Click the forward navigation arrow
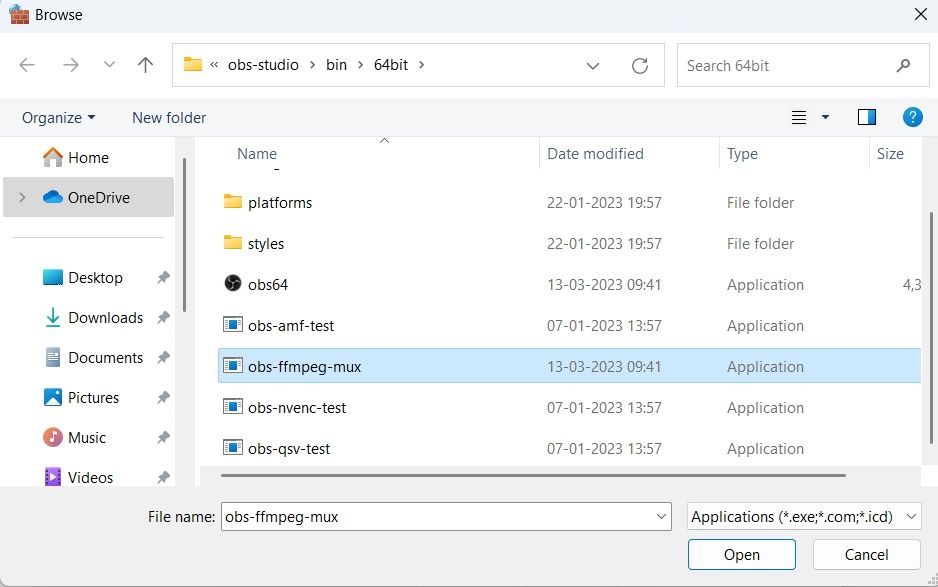The width and height of the screenshot is (938, 587). [x=71, y=64]
